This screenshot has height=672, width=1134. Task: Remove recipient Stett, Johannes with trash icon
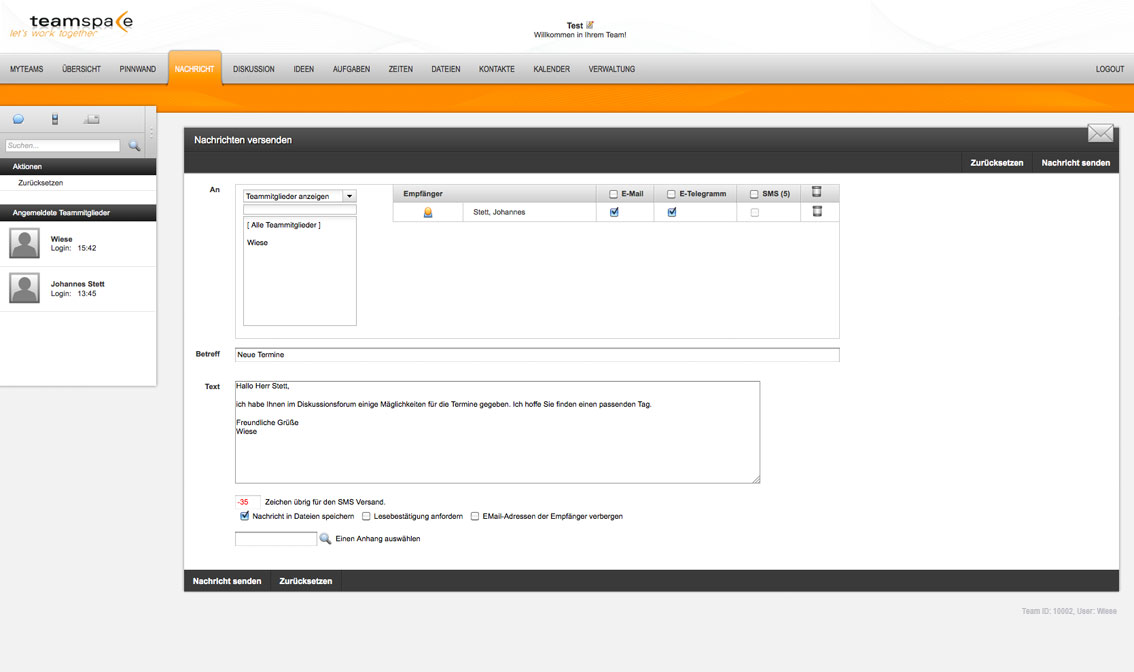pos(817,211)
